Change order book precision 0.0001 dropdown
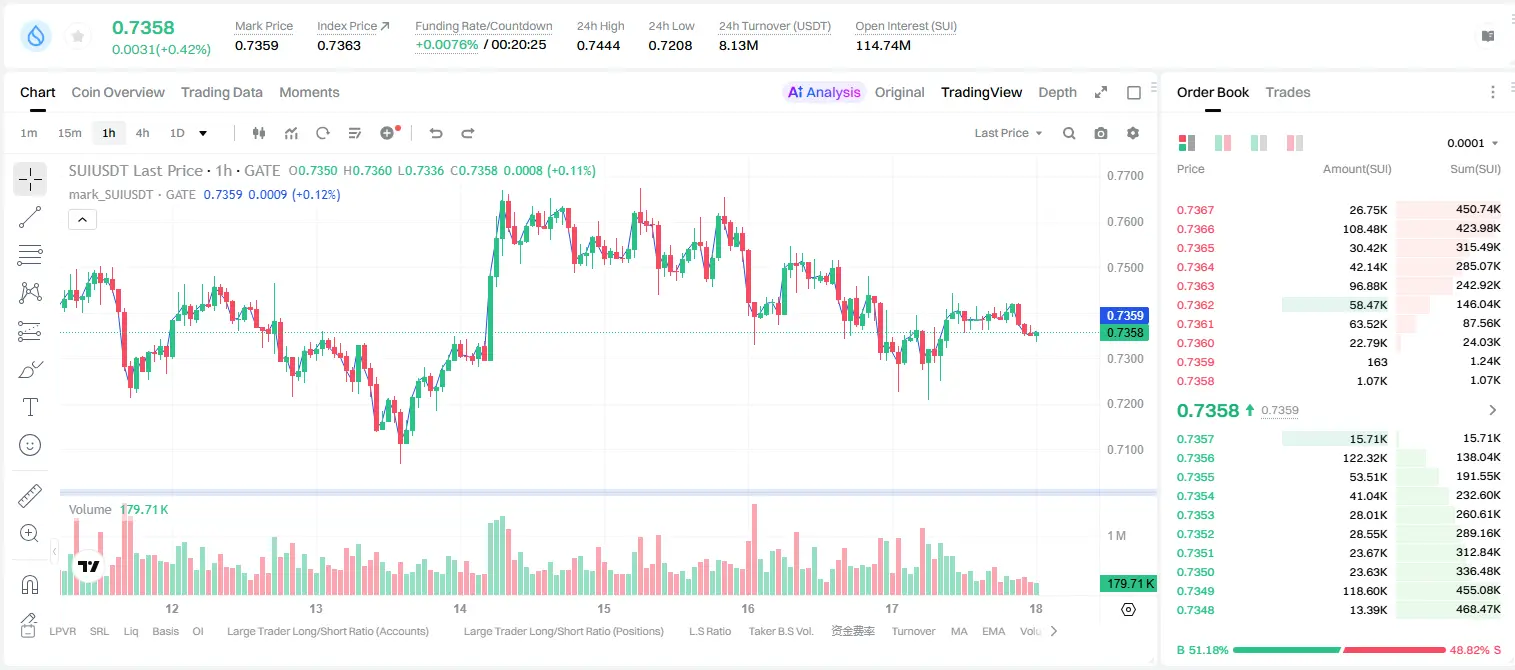 point(1473,143)
